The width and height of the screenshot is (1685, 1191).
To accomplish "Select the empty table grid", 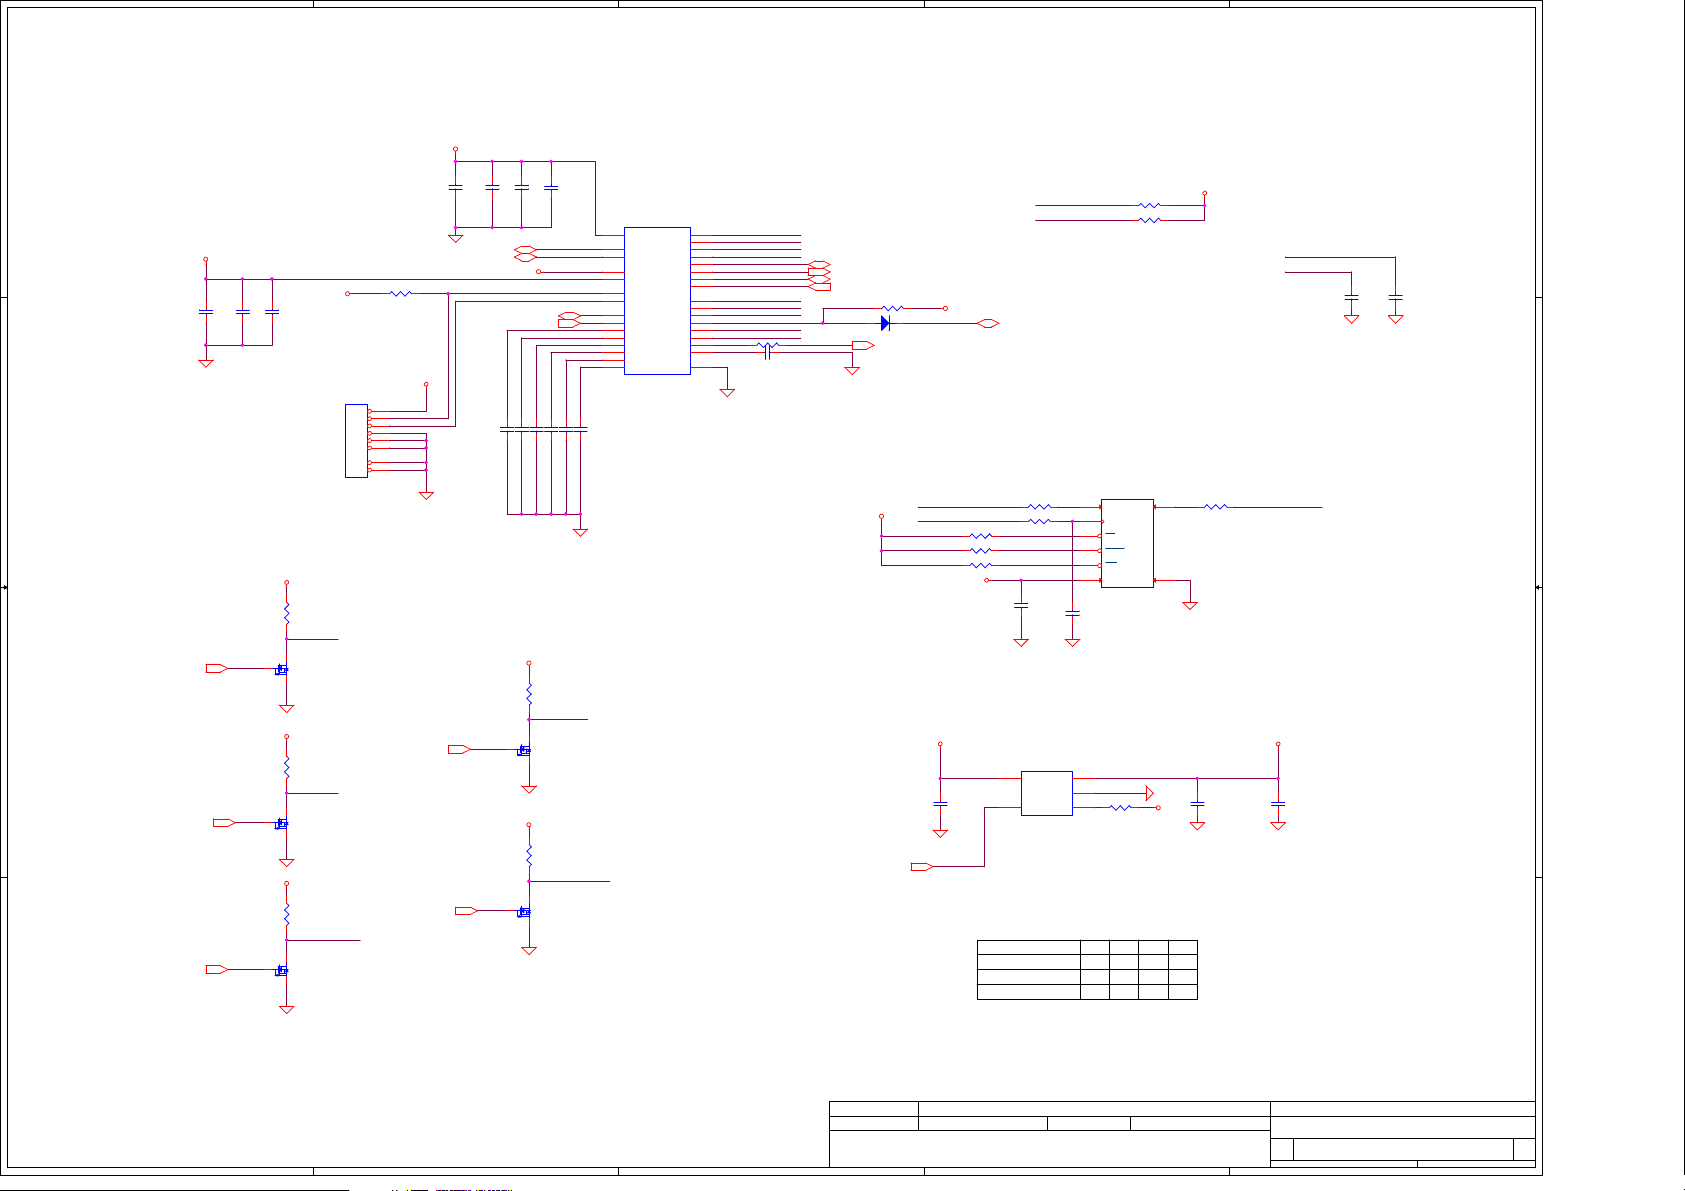I will (x=1087, y=970).
